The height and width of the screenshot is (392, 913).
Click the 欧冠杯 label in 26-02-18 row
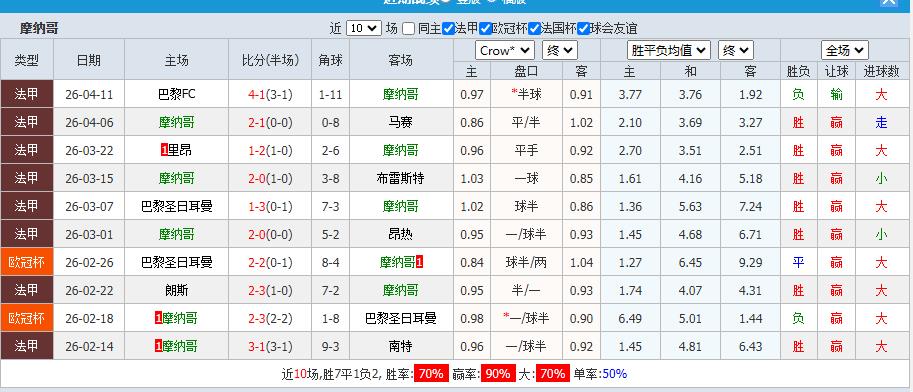[x=27, y=318]
